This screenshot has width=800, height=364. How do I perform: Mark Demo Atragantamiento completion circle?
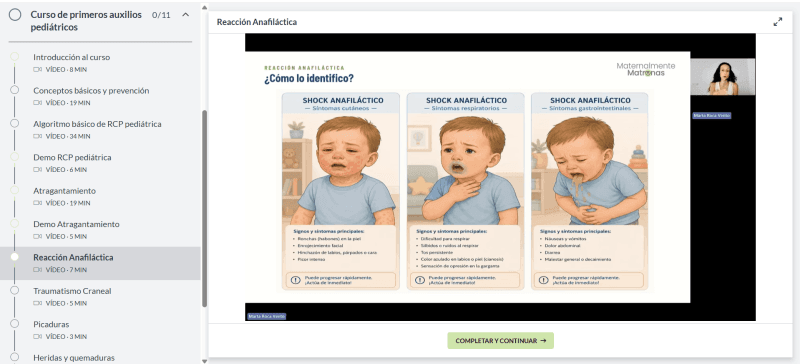tap(14, 224)
